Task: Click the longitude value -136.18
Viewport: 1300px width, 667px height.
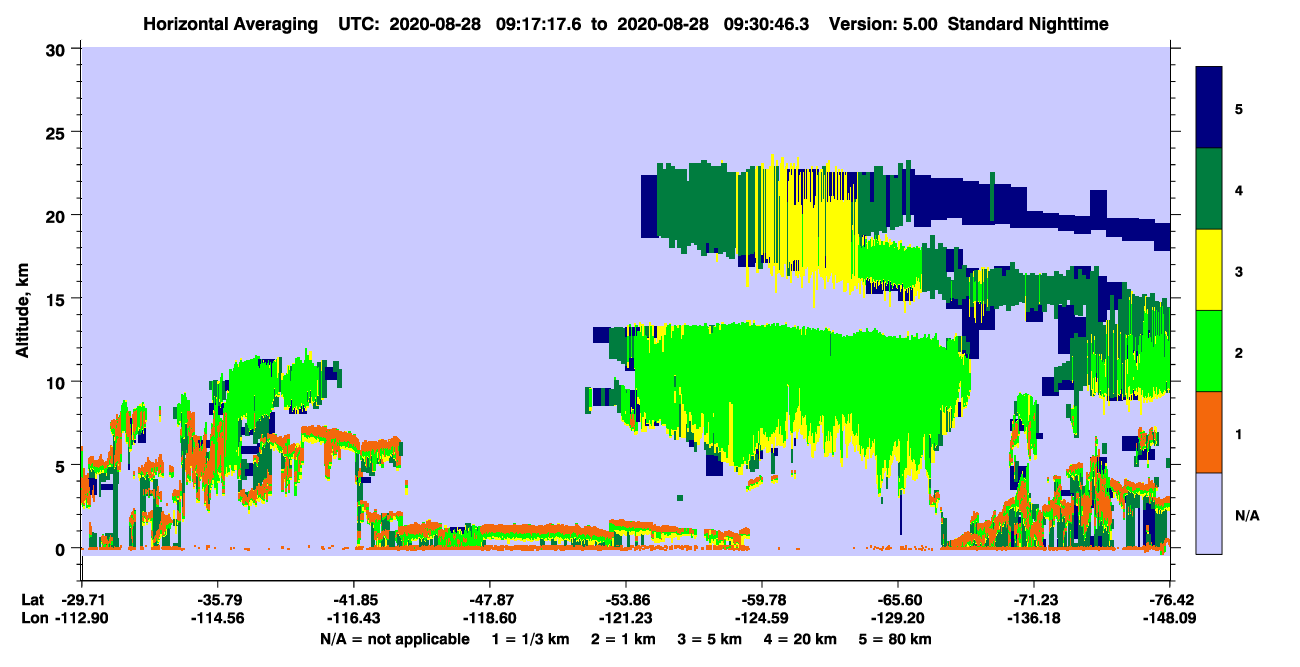Action: pos(1034,618)
